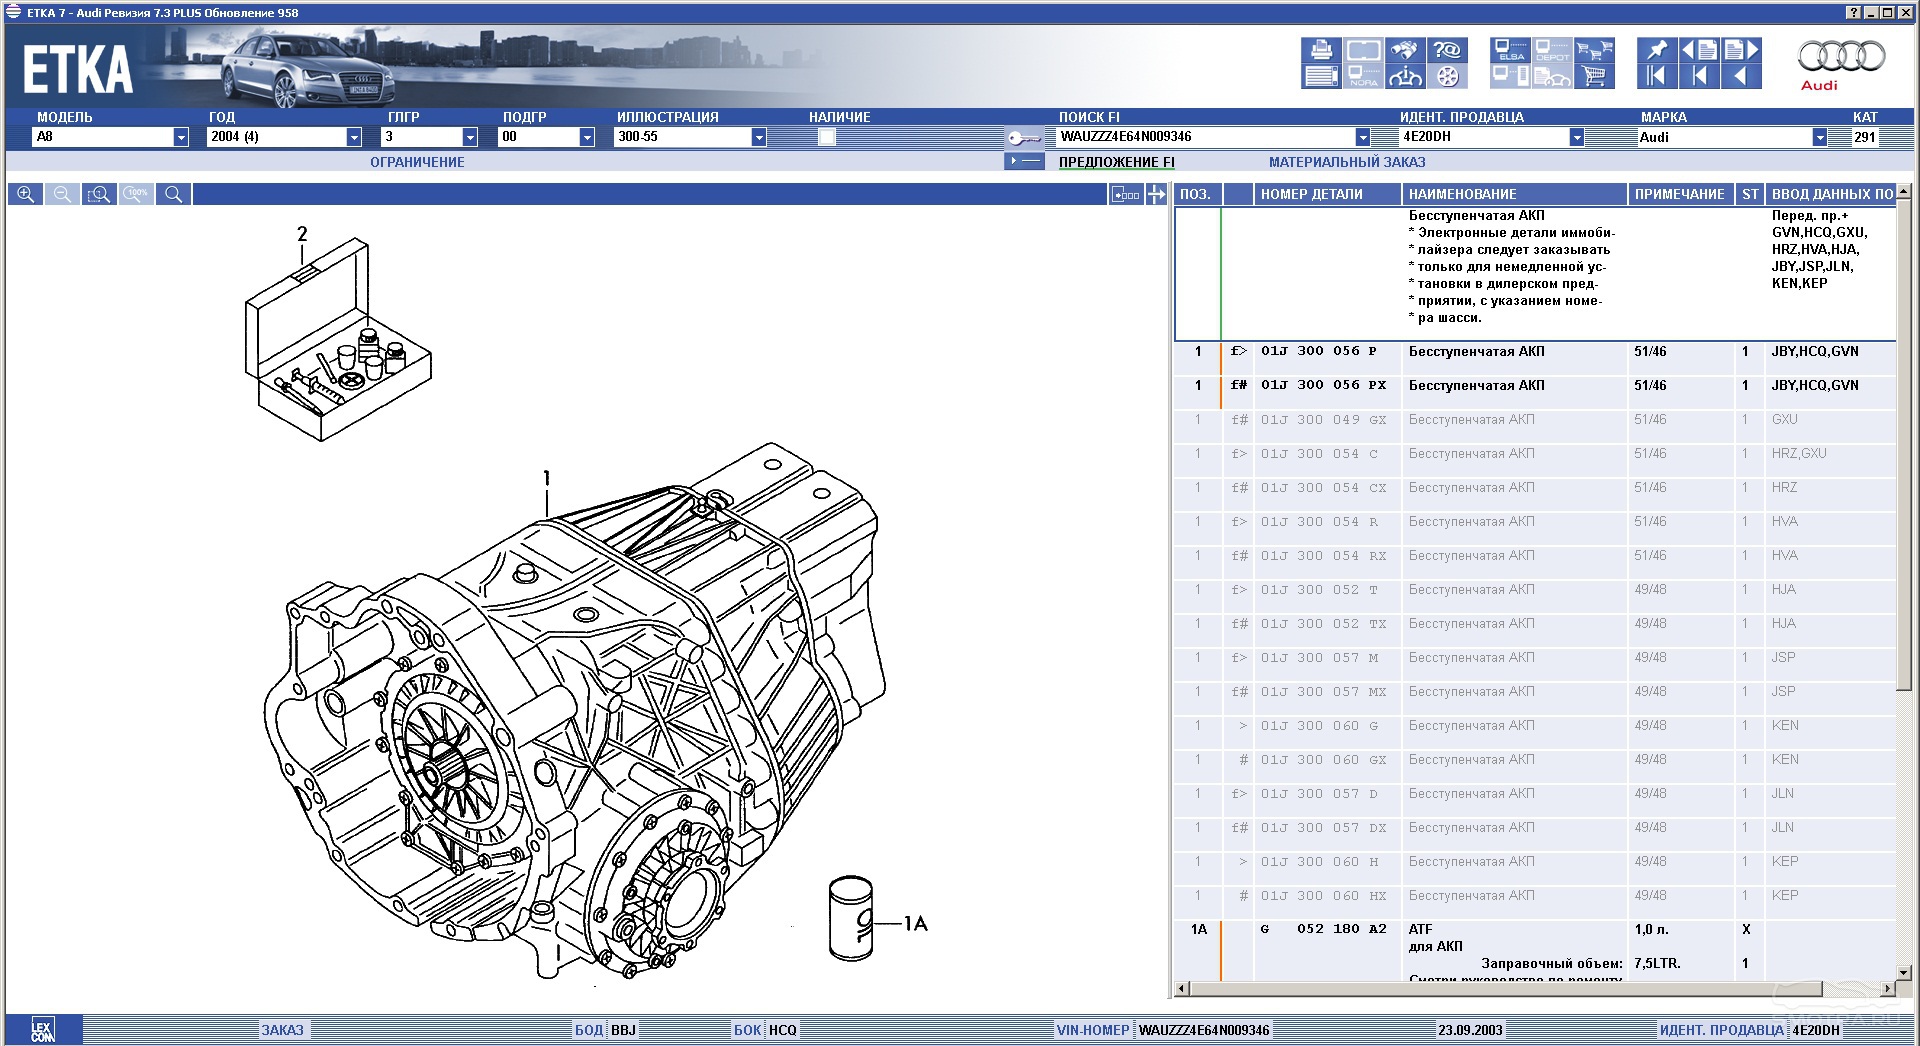Open the car information icon
The image size is (1920, 1046).
(x=1404, y=76)
